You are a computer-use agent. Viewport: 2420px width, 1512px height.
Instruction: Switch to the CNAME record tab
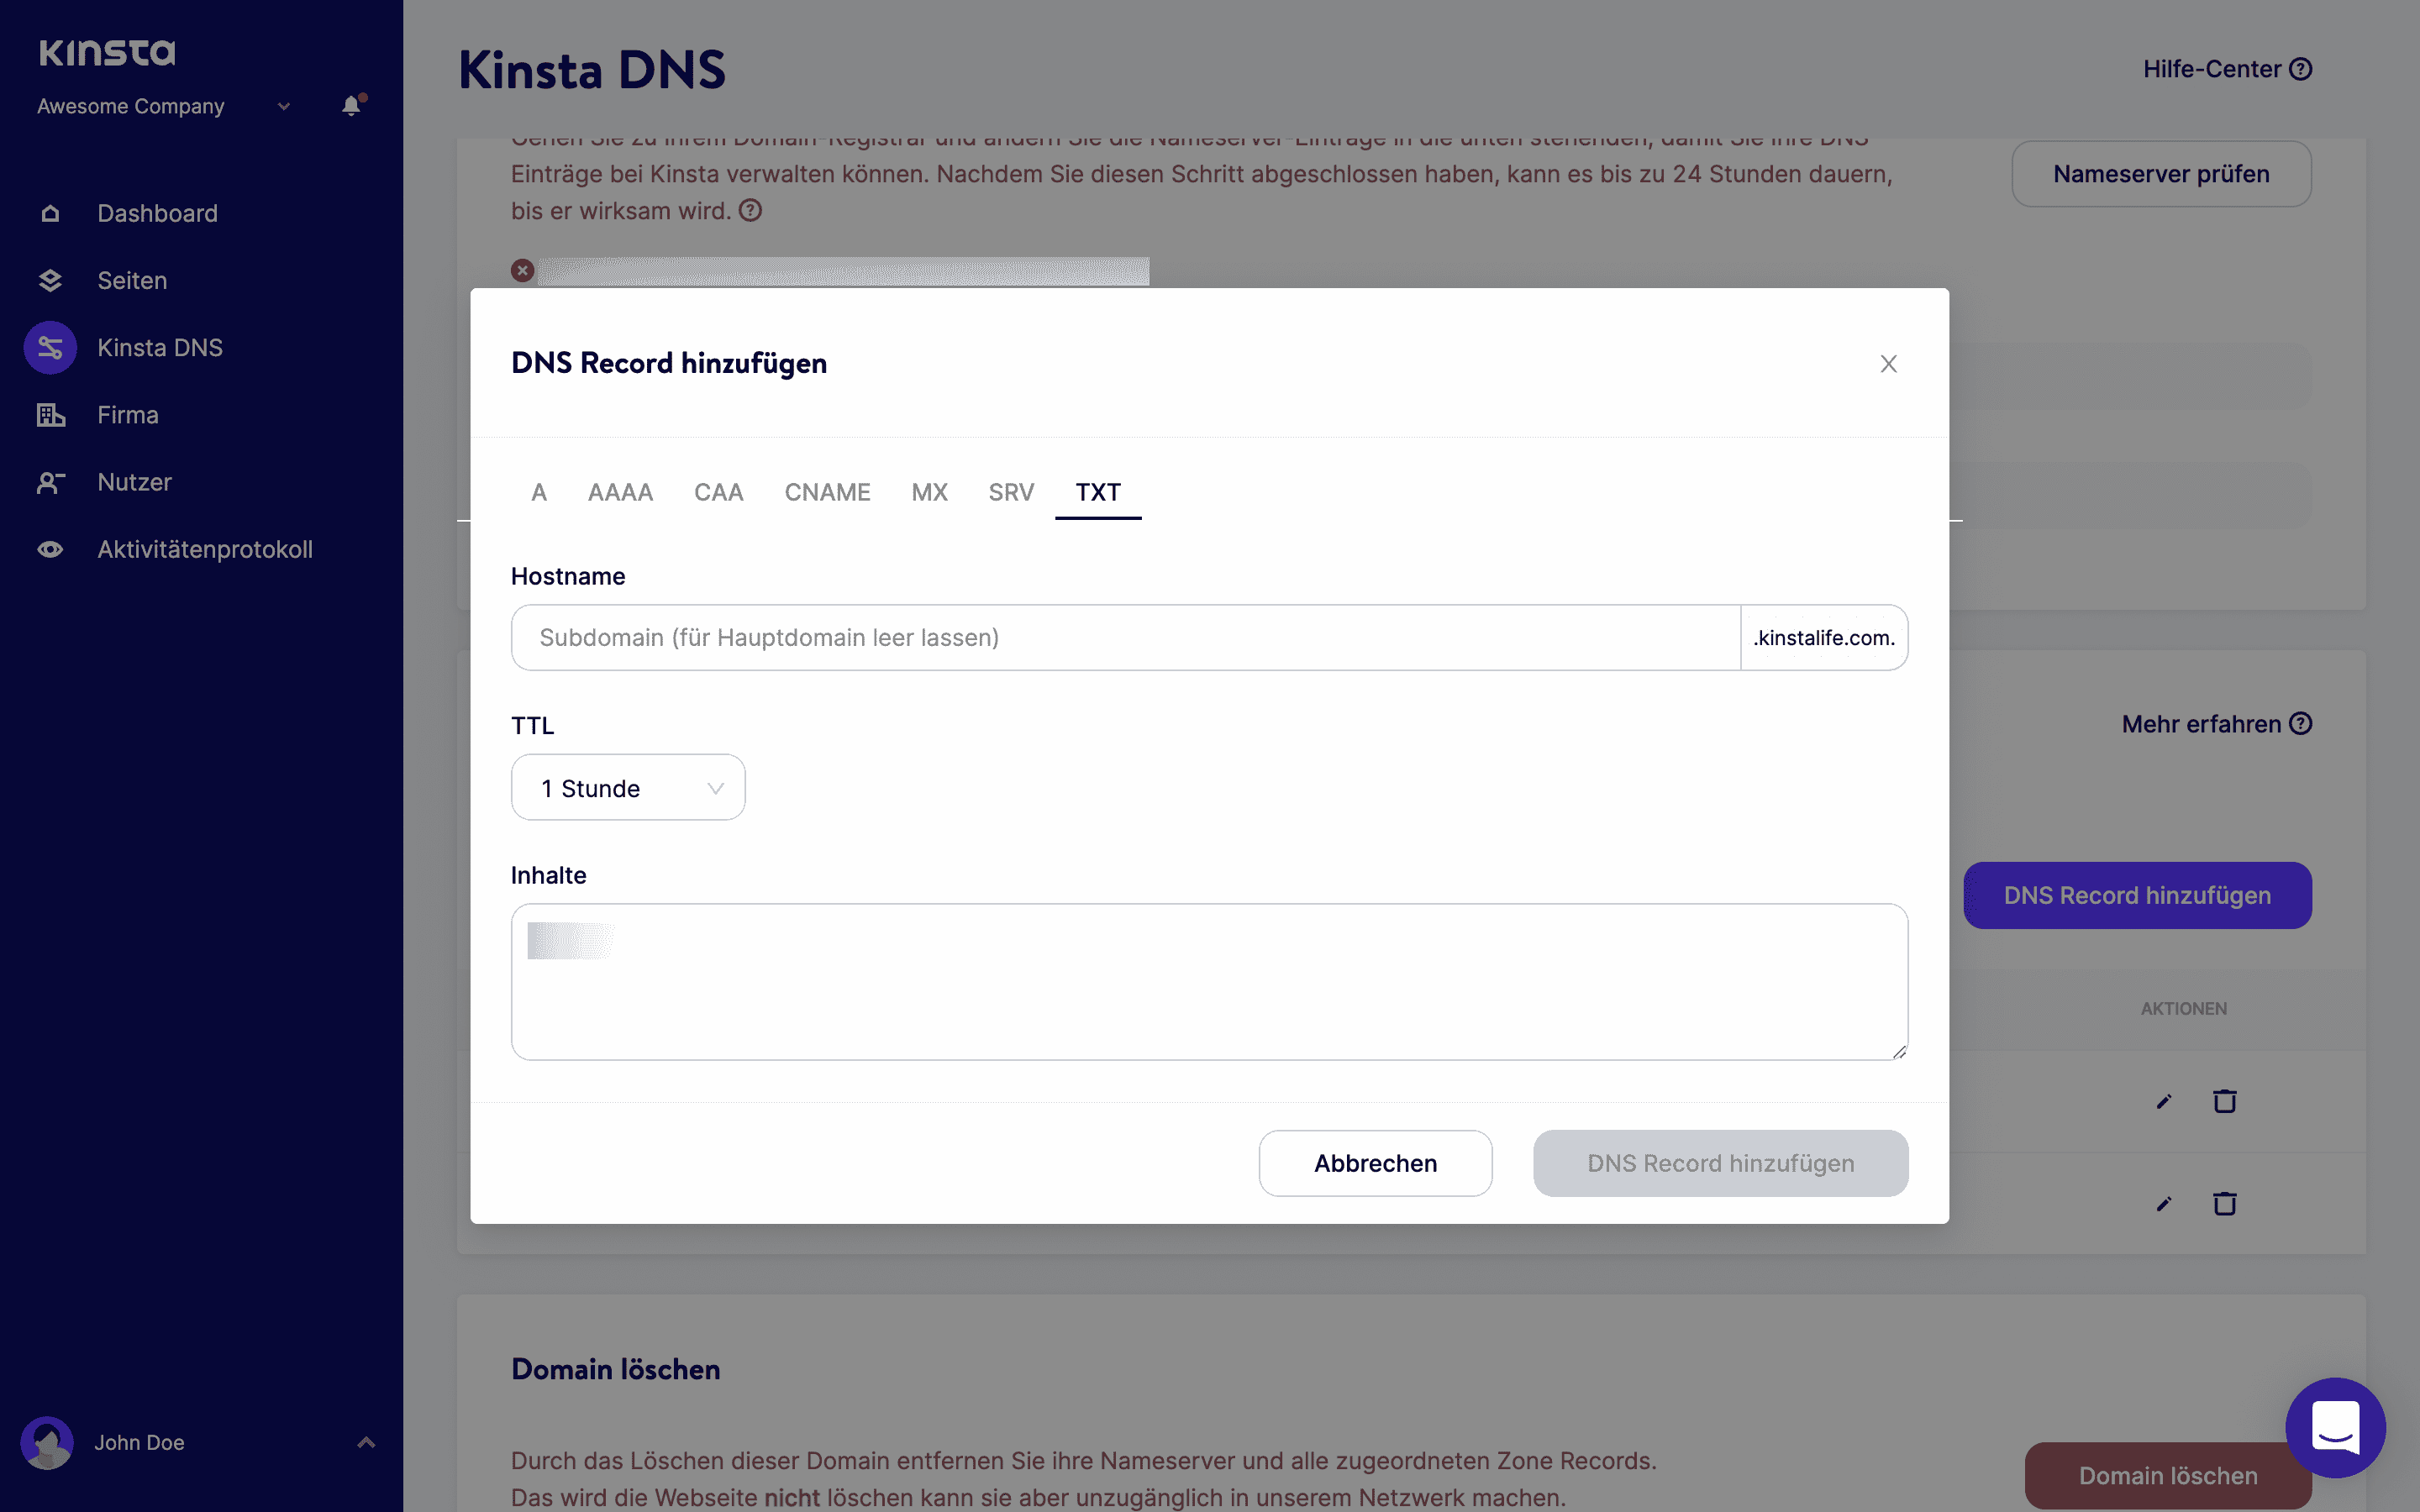click(827, 492)
